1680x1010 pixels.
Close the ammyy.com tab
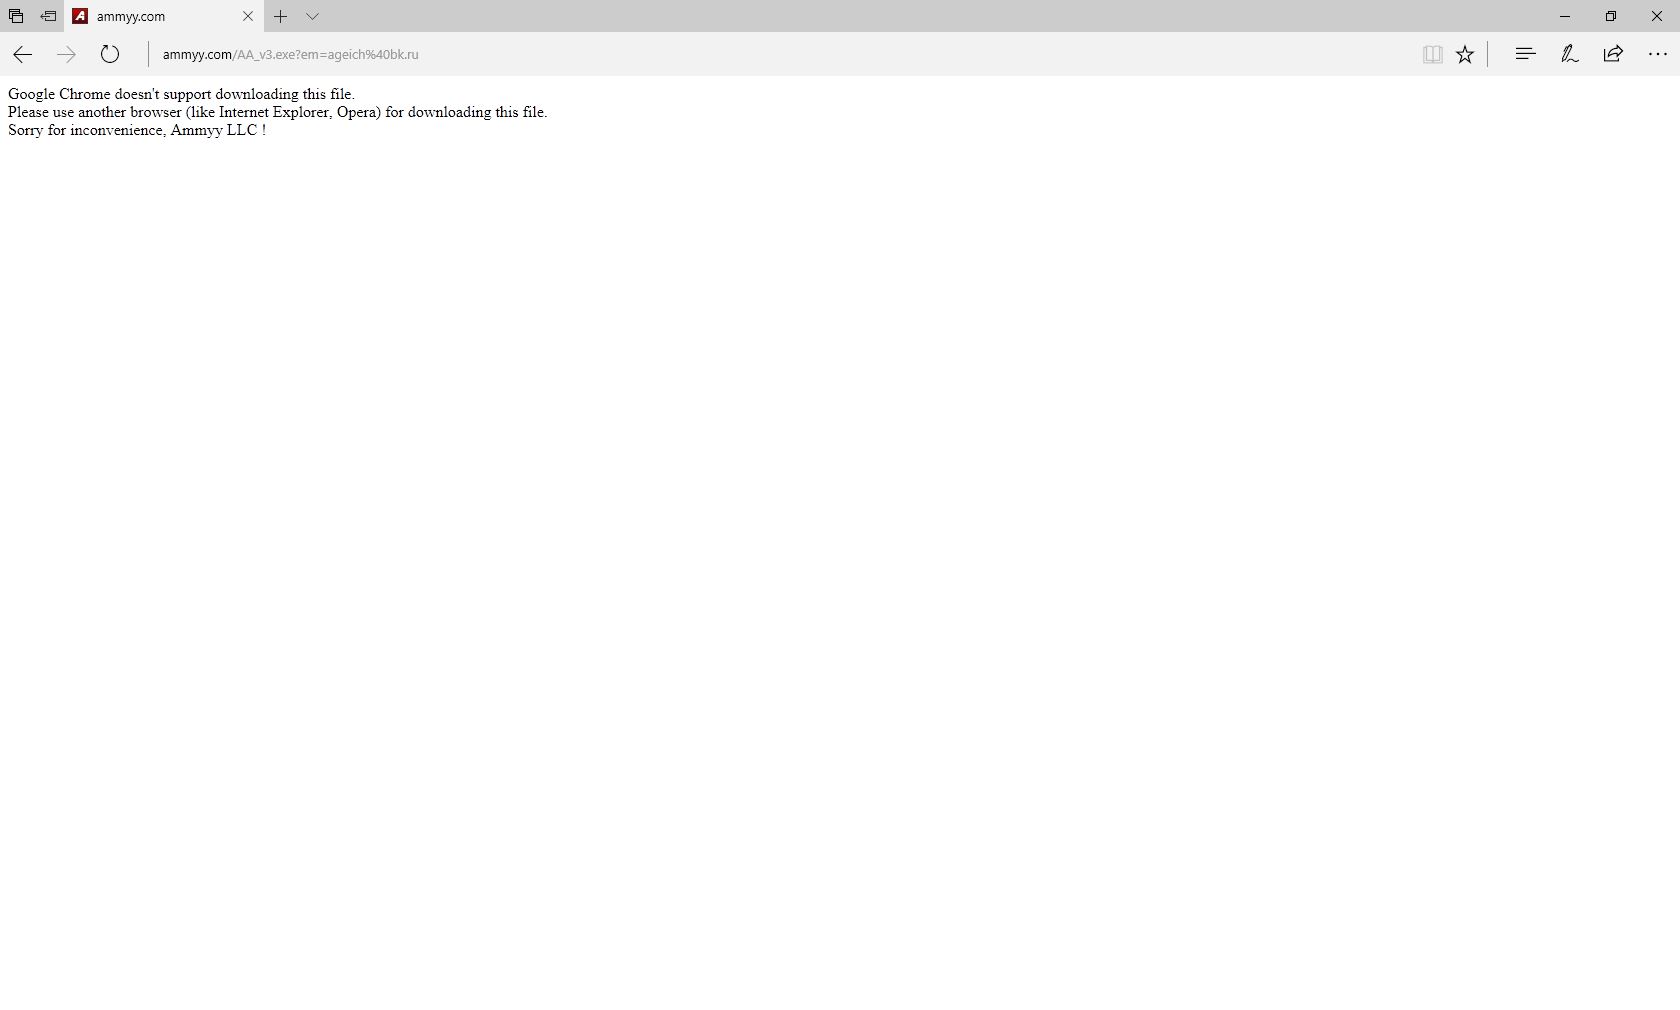pos(248,16)
